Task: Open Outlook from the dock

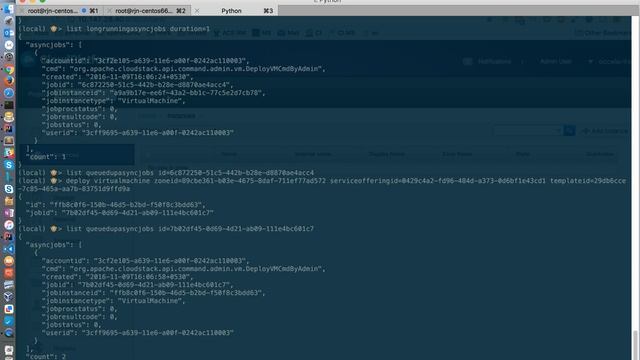Action: (x=9, y=33)
